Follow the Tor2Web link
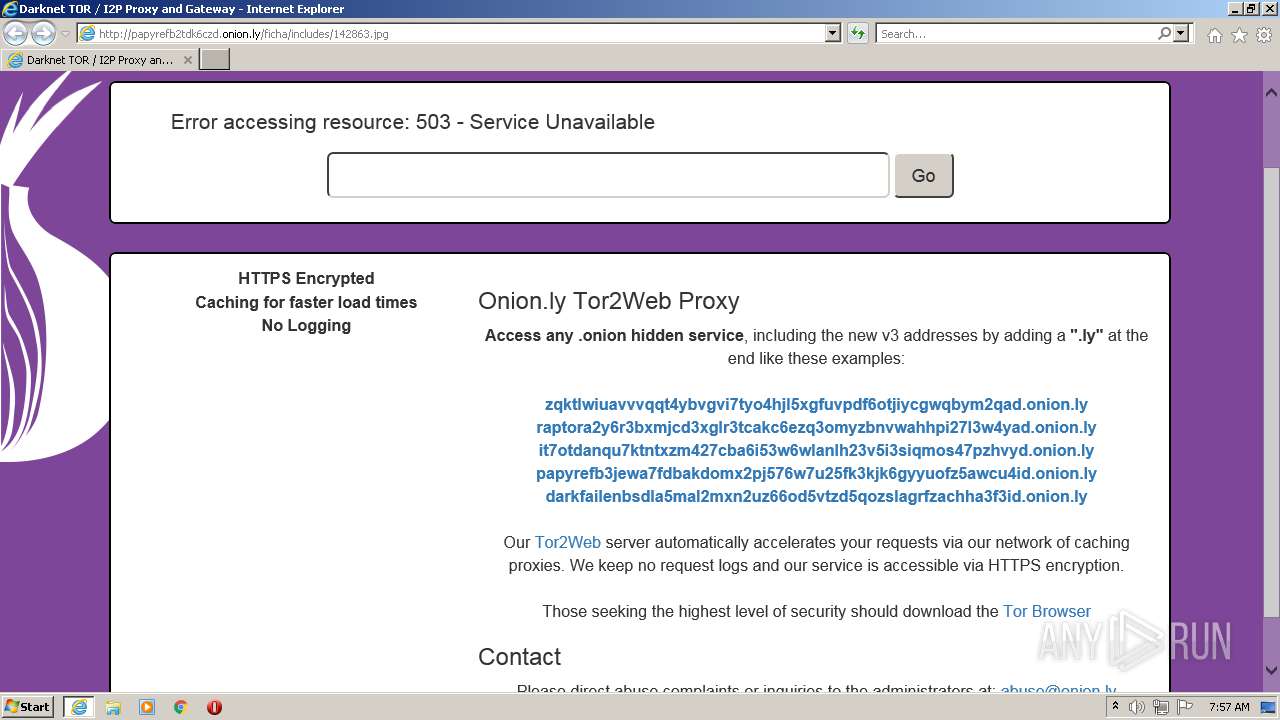Image resolution: width=1280 pixels, height=720 pixels. [x=567, y=542]
